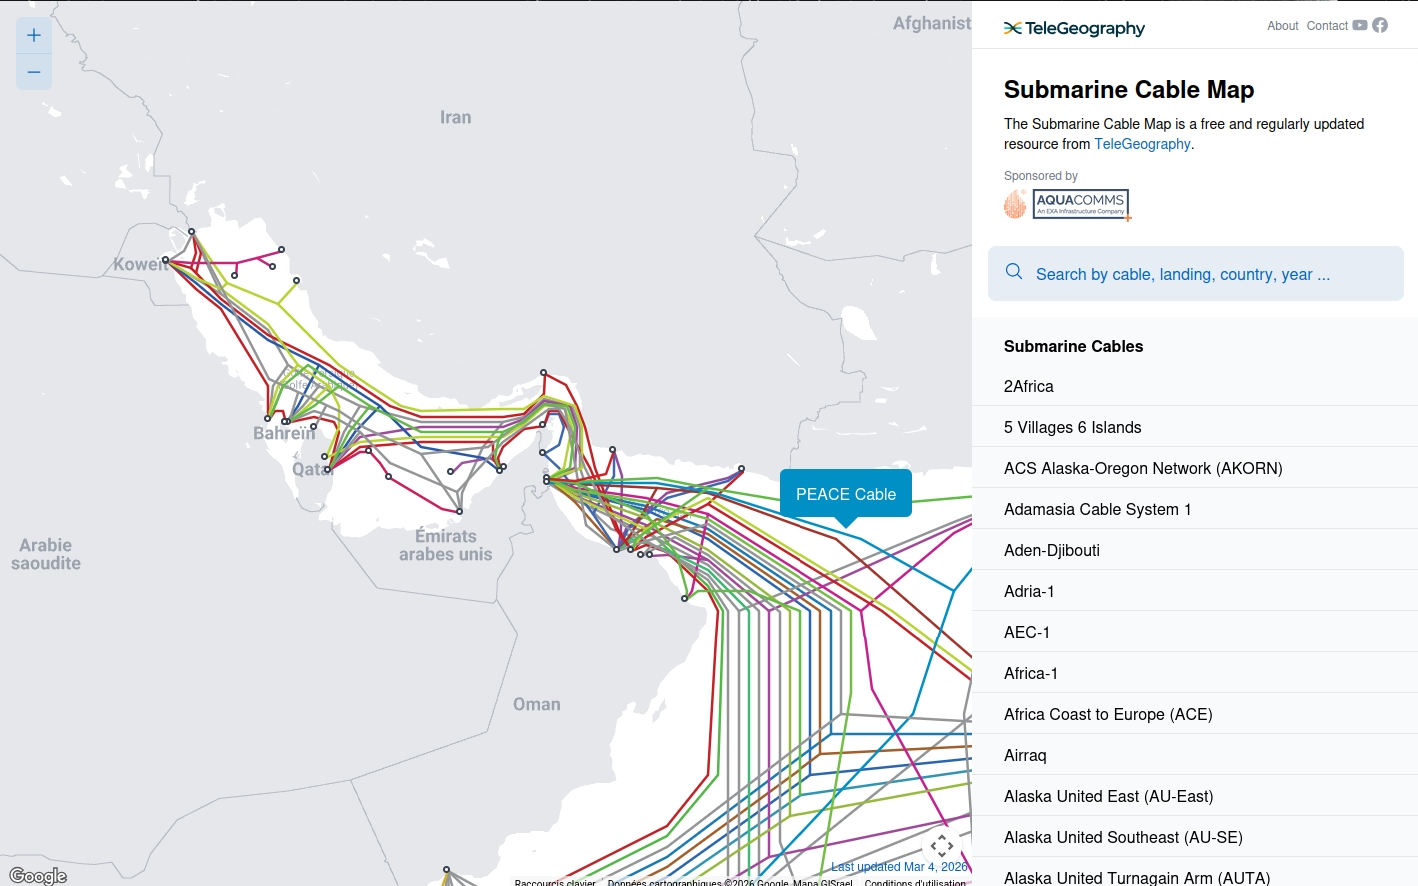
Task: Open Adamasia Cable System 1 entry
Action: click(1195, 509)
